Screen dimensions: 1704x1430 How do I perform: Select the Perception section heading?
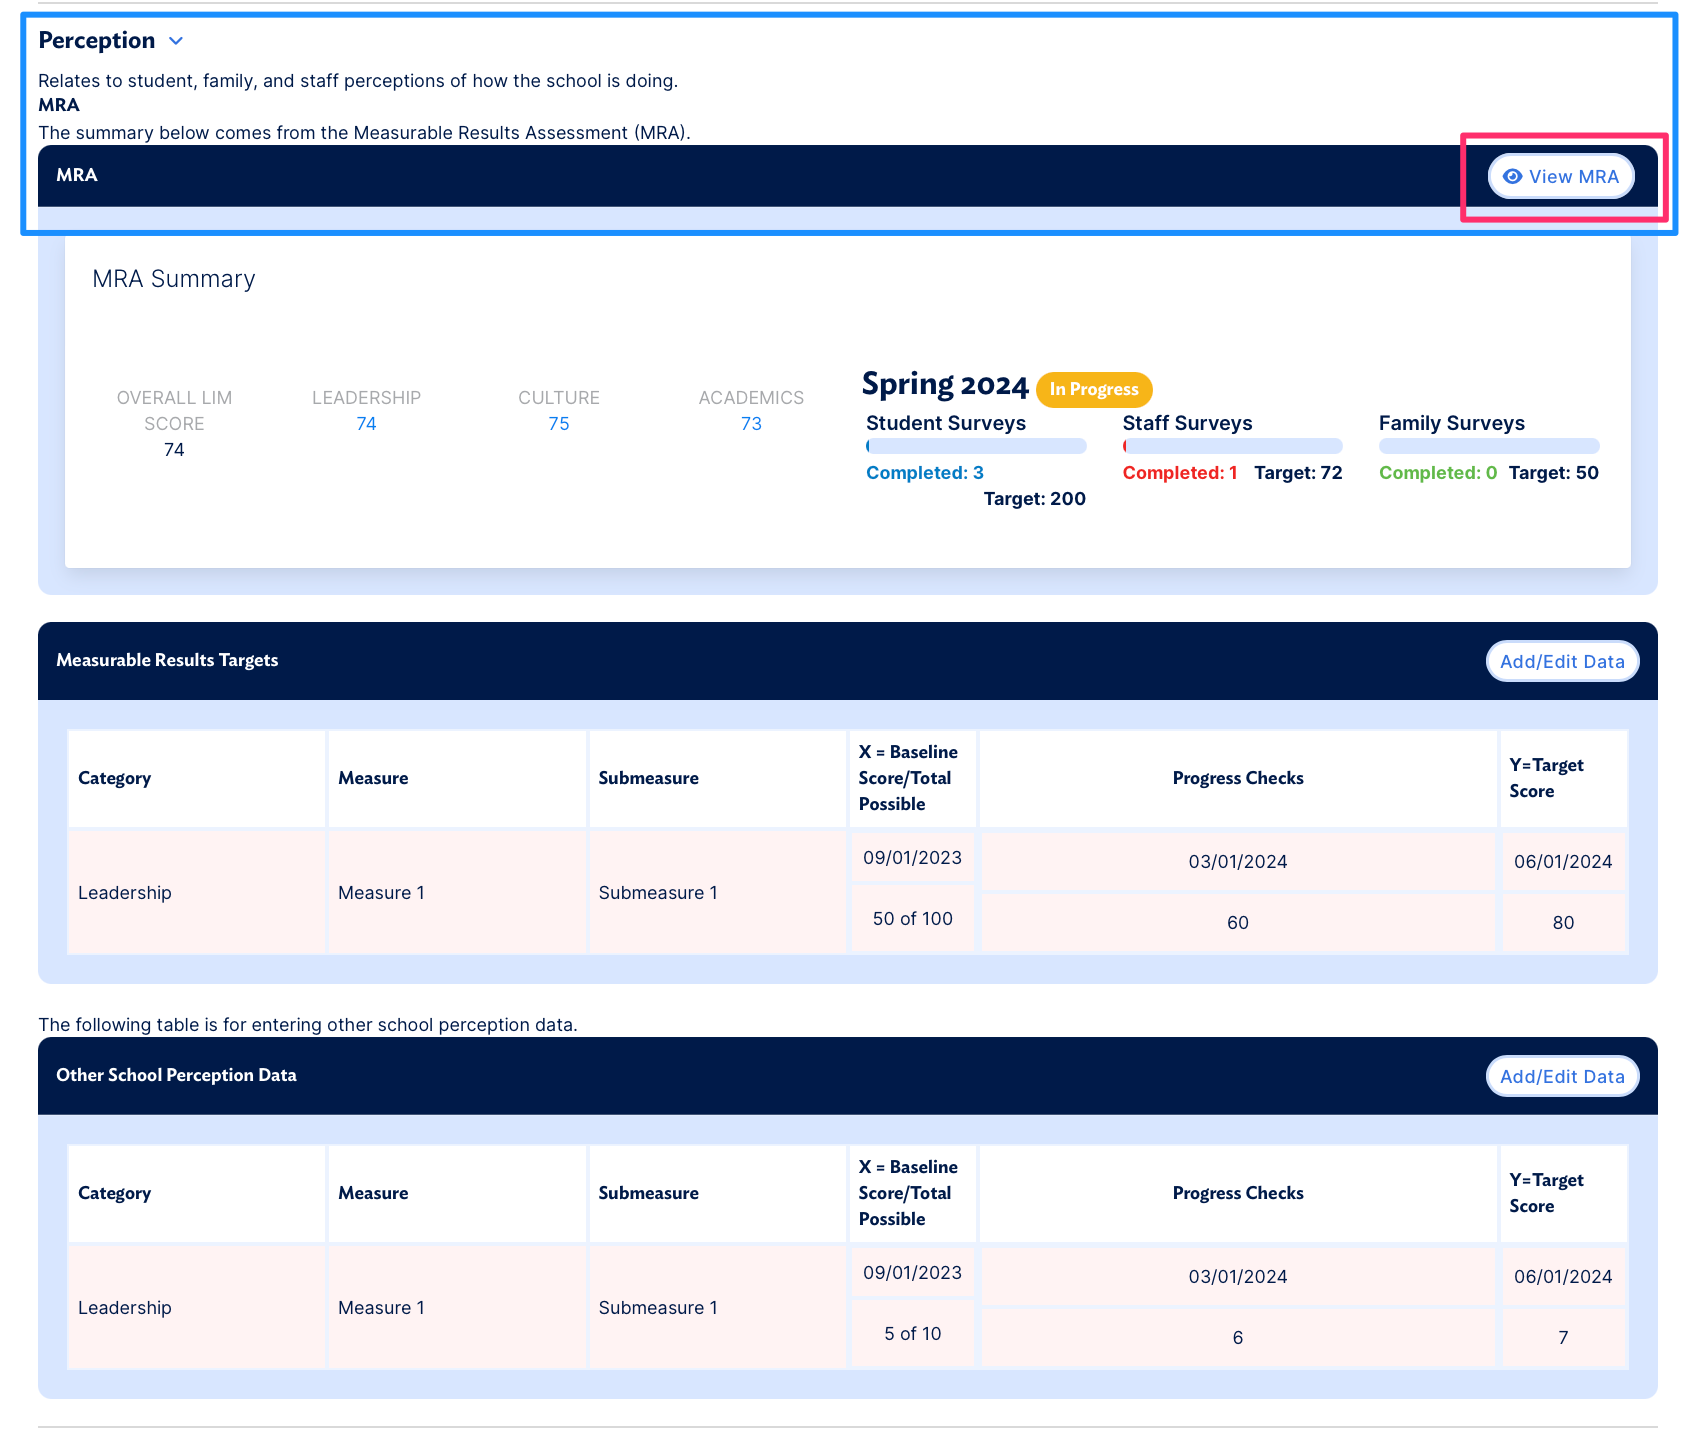coord(97,41)
